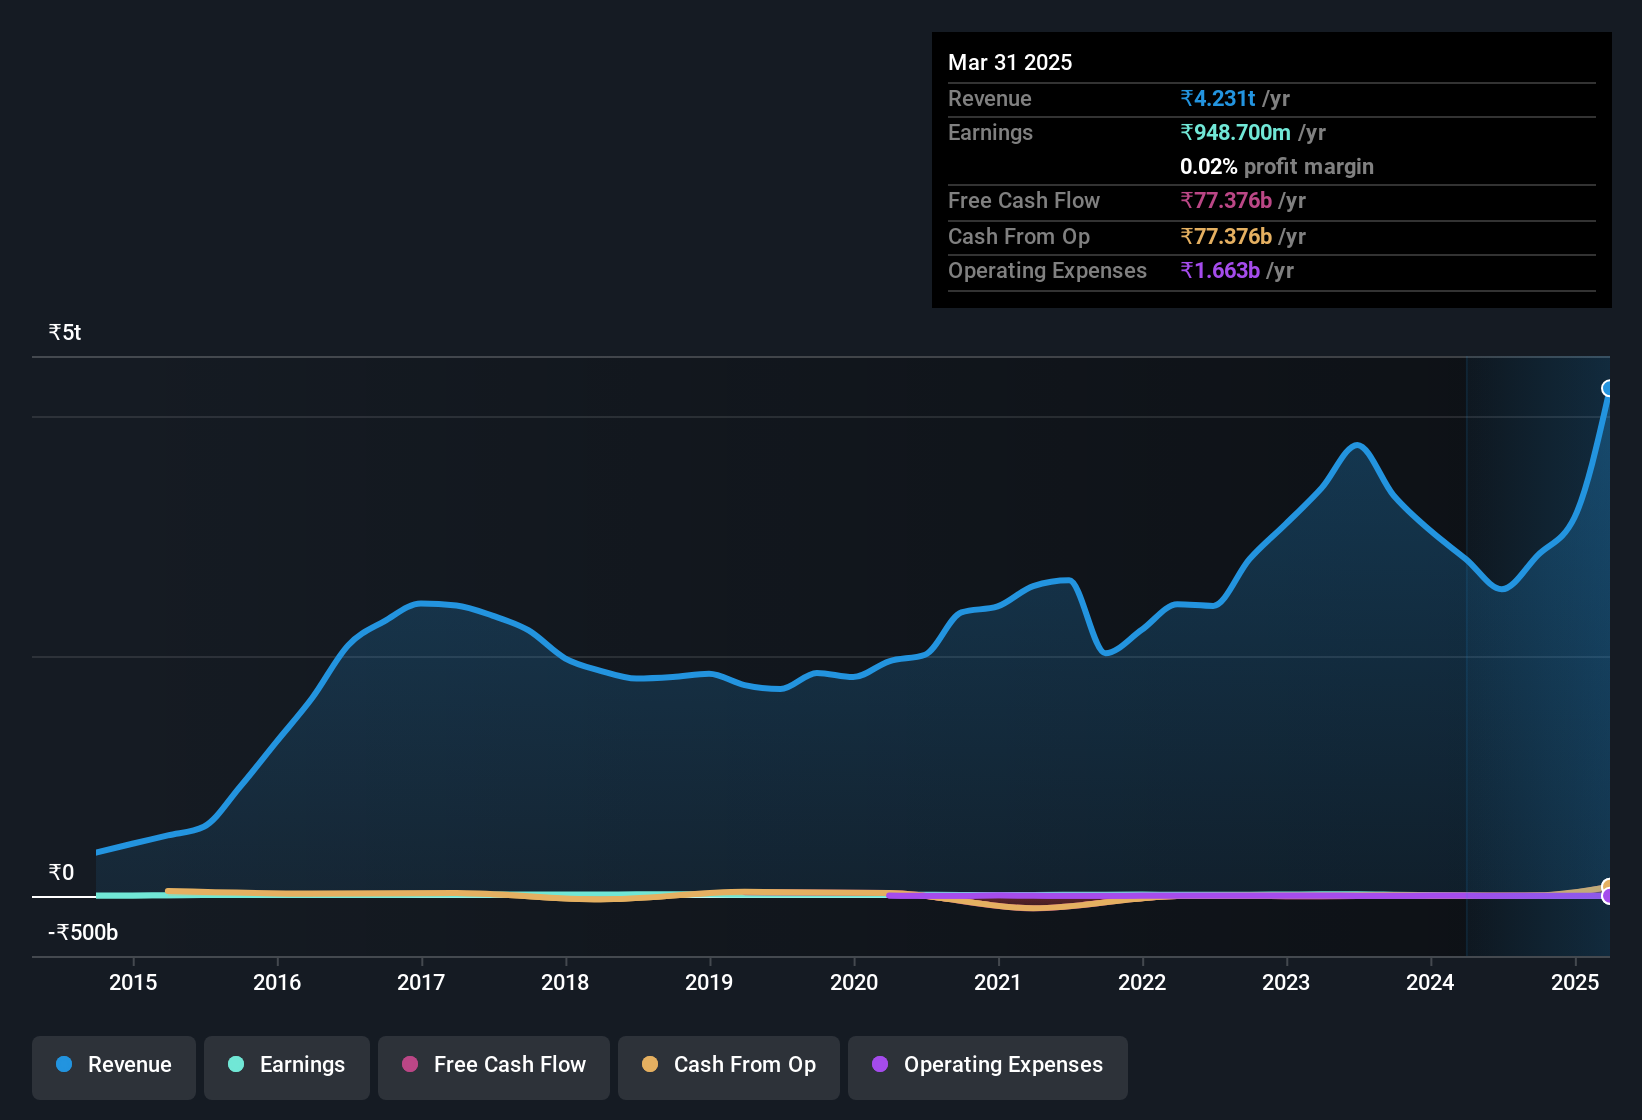Expand the Cash From Op legend entry
Viewport: 1642px width, 1120px height.
[728, 1065]
